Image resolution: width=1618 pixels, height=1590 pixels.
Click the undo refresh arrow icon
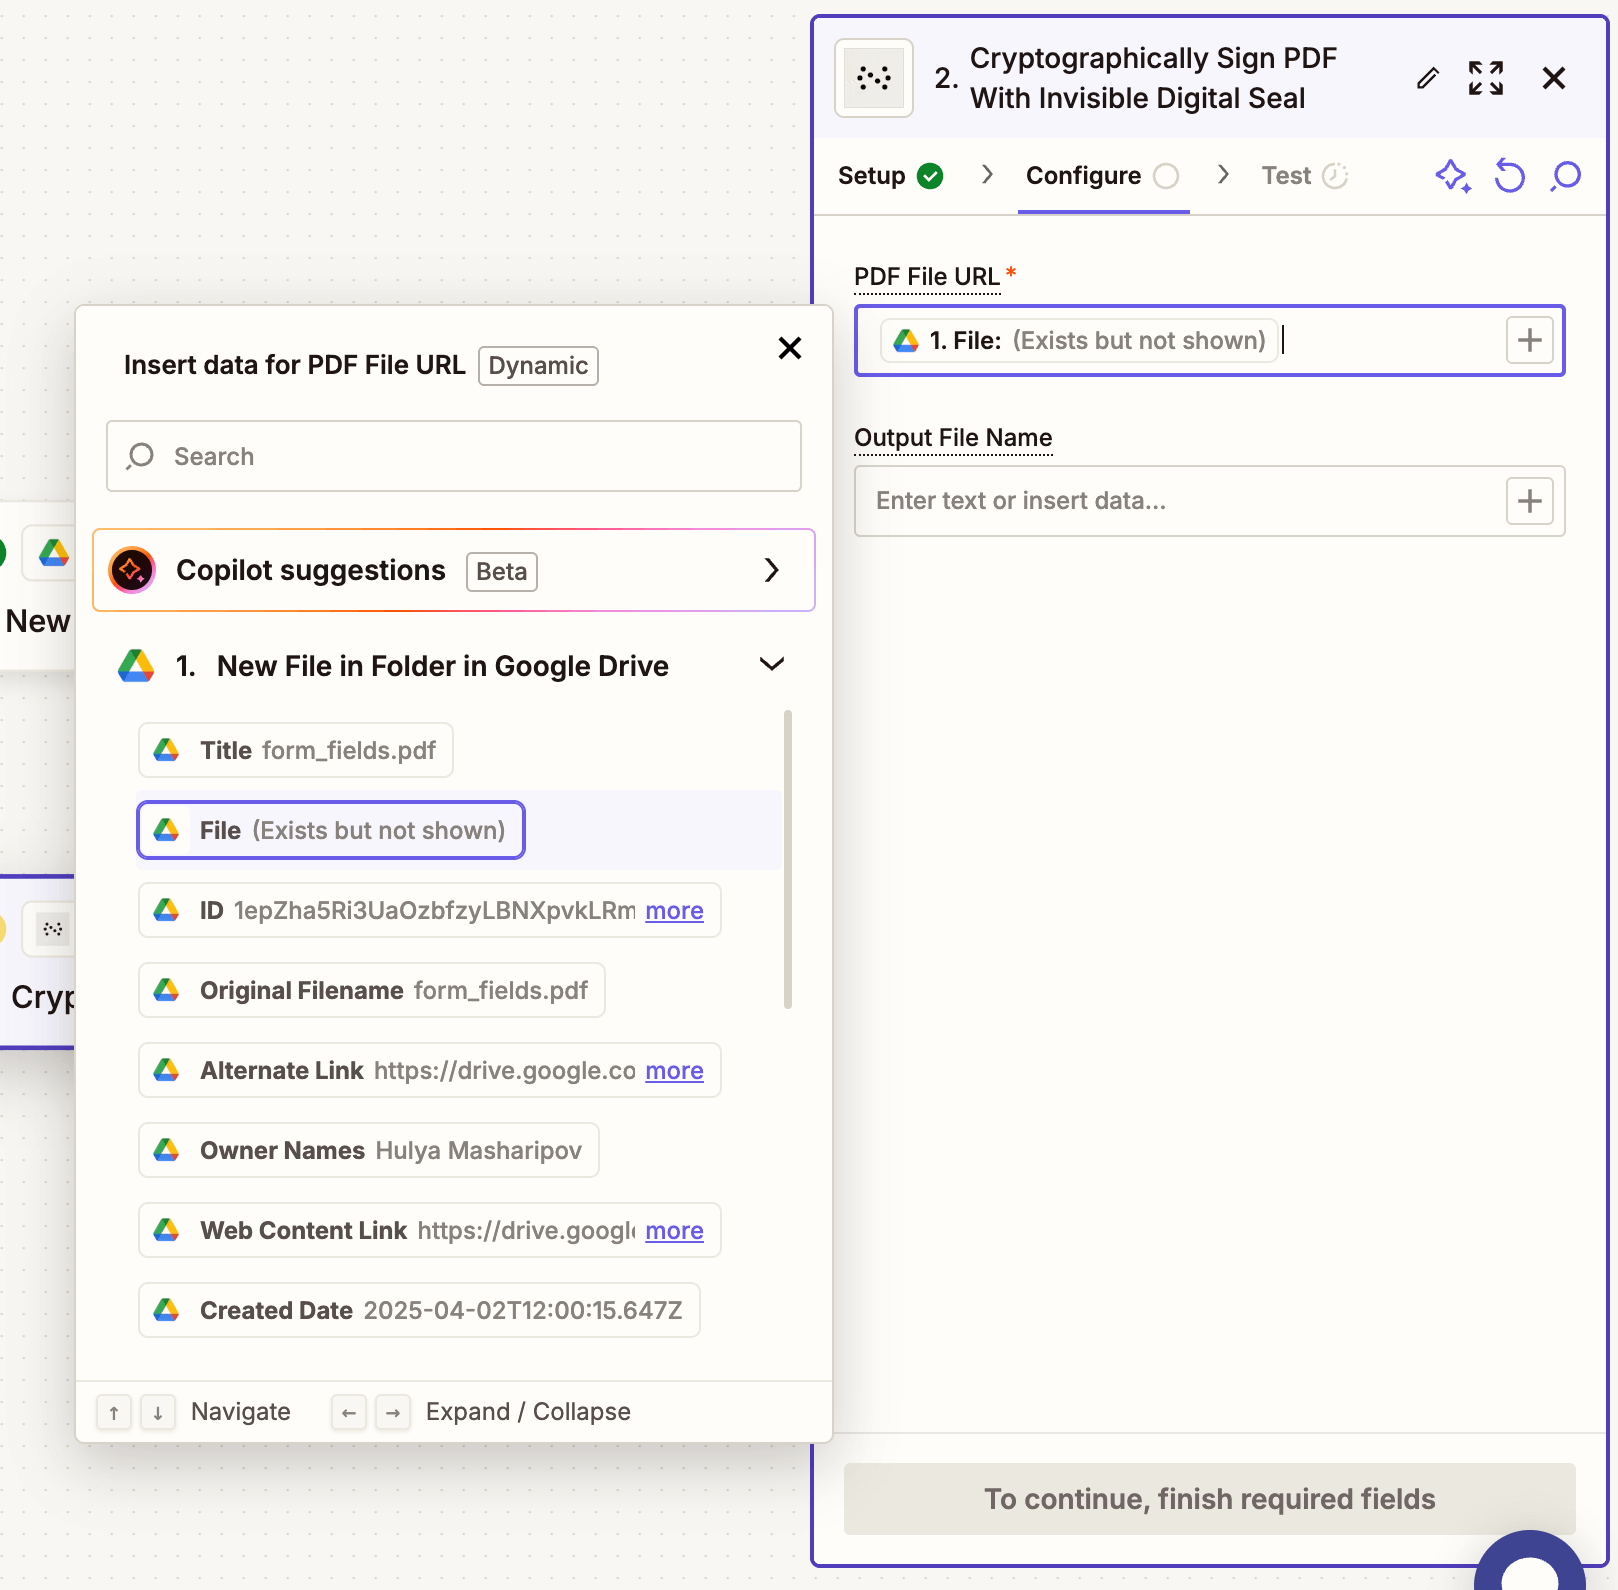(x=1509, y=176)
